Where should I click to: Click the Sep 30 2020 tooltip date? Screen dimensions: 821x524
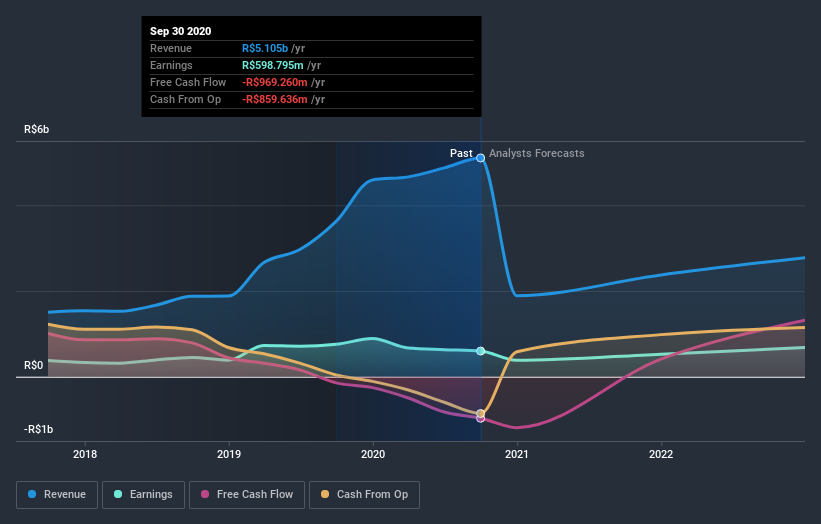coord(181,31)
